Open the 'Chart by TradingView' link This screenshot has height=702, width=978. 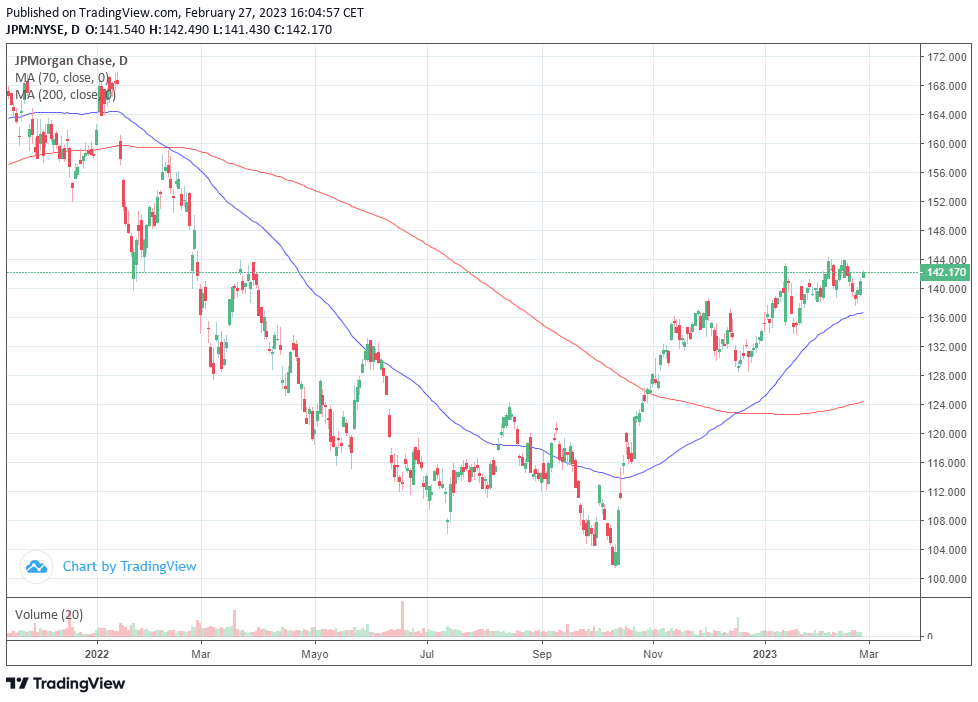(130, 567)
